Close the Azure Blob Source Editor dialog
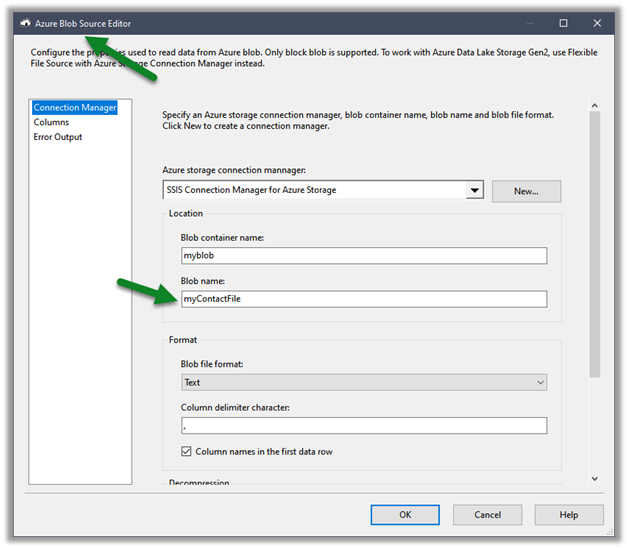Screen dimensions: 628x549 point(597,23)
